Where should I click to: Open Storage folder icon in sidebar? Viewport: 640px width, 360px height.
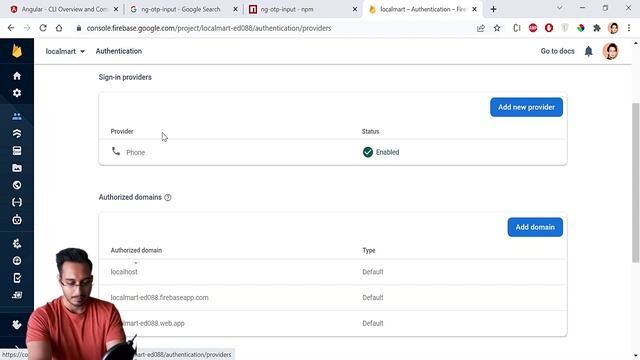17,168
